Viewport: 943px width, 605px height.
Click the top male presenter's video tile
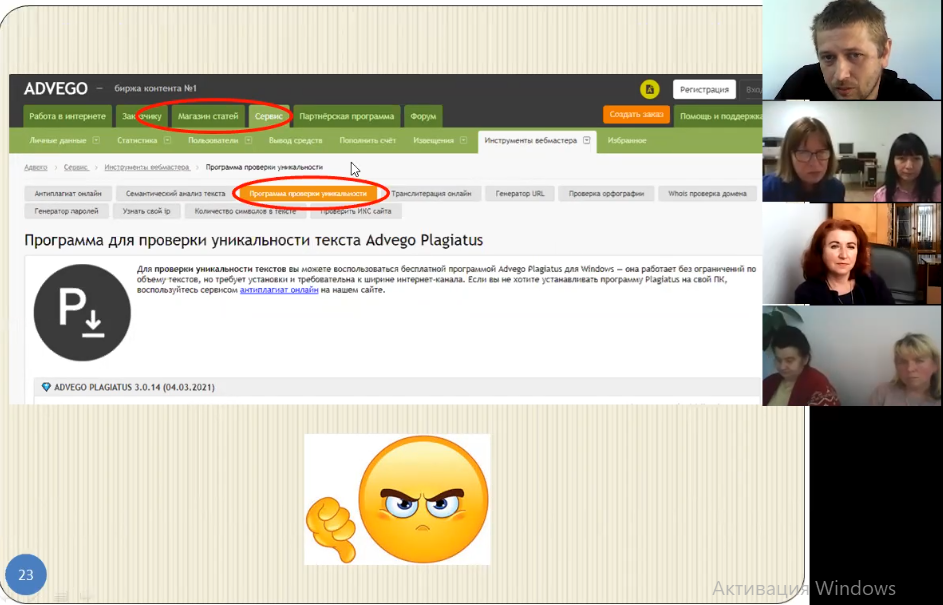(x=852, y=50)
